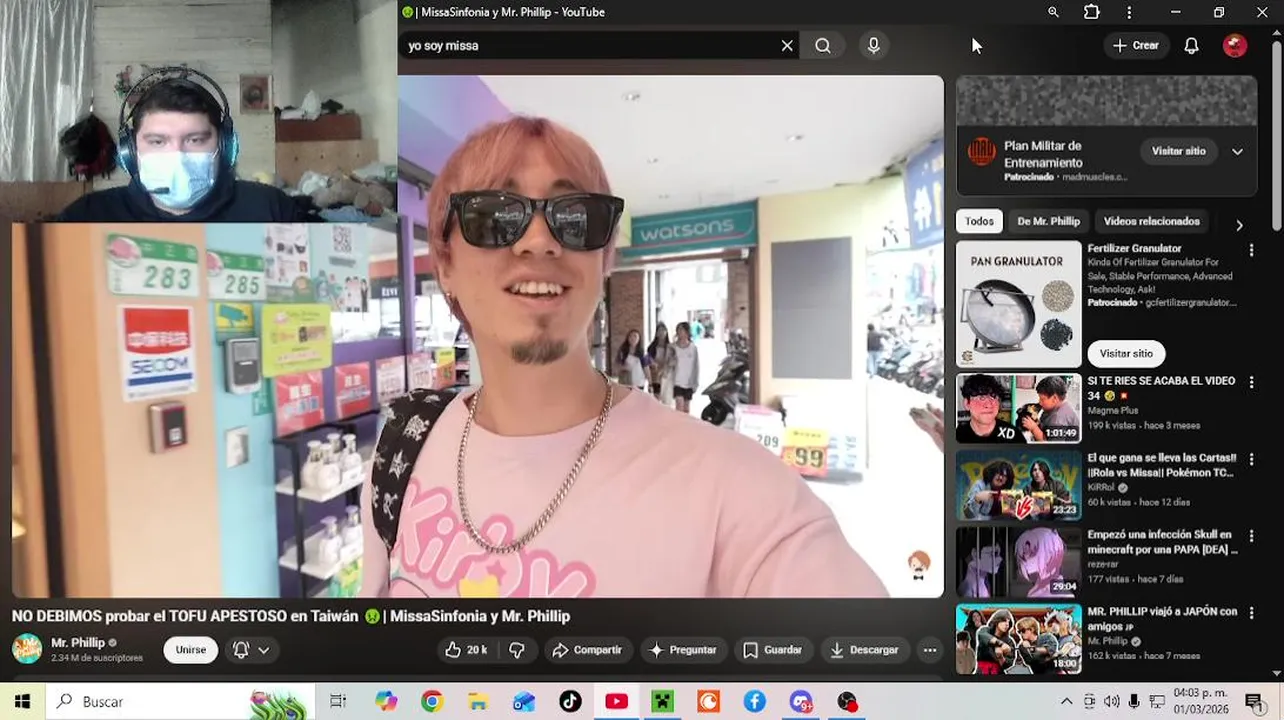1284x720 pixels.
Task: Open Outlook from taskbar
Action: [x=524, y=702]
